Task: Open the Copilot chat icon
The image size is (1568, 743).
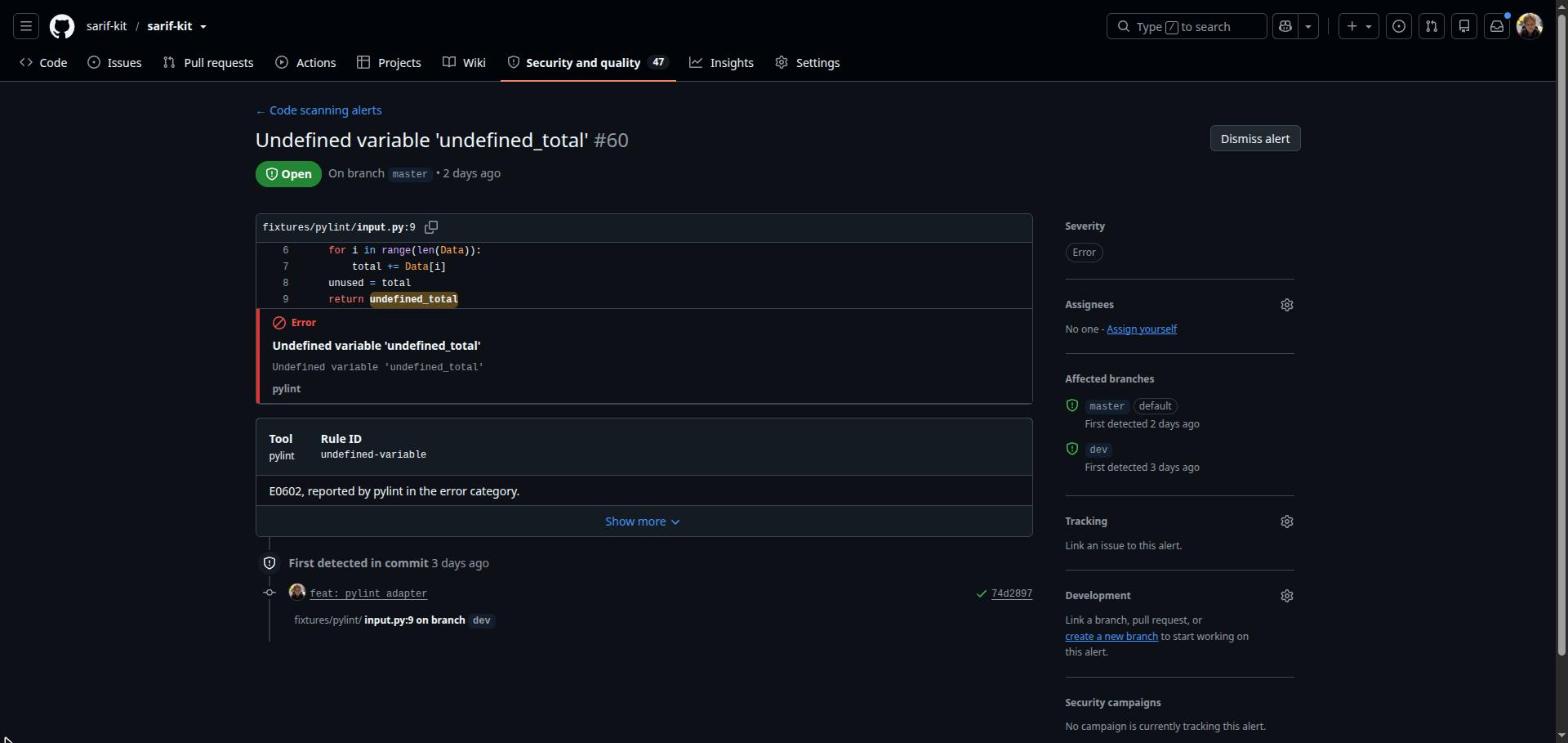Action: click(1285, 26)
